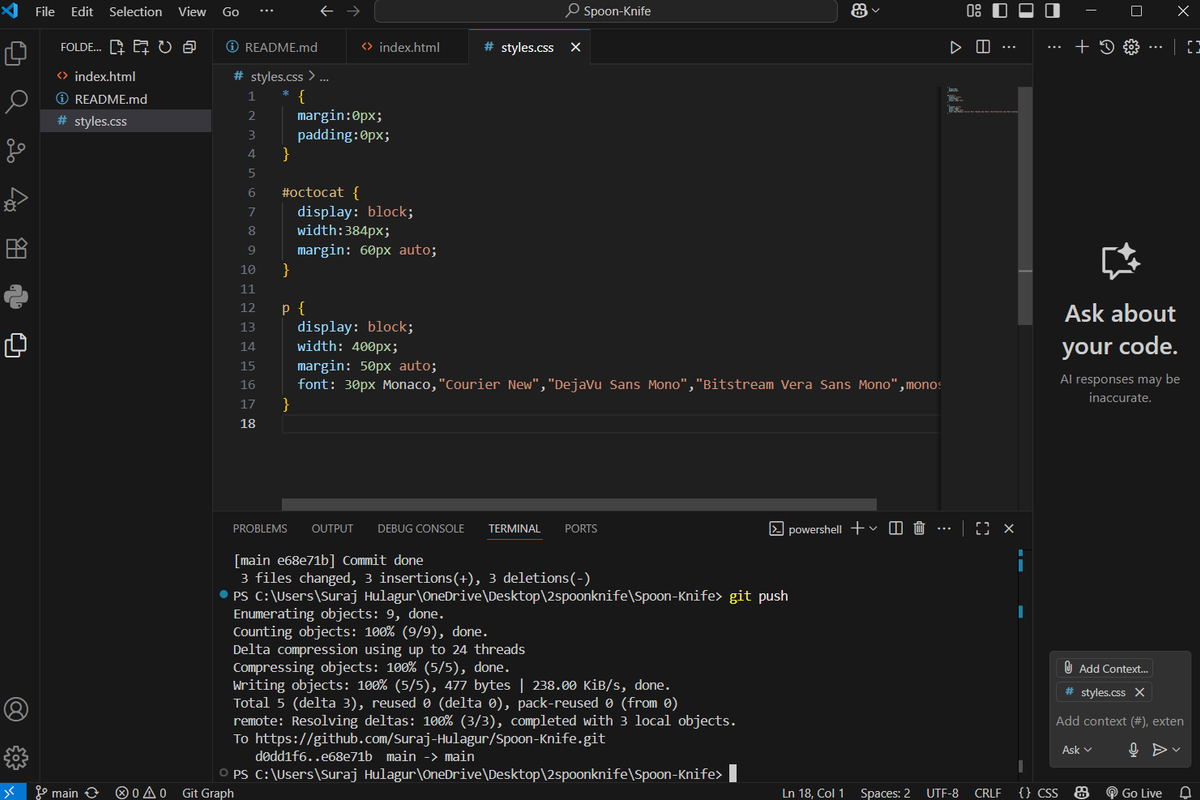Go forward using the navigation arrow
Viewport: 1200px width, 800px height.
(352, 11)
